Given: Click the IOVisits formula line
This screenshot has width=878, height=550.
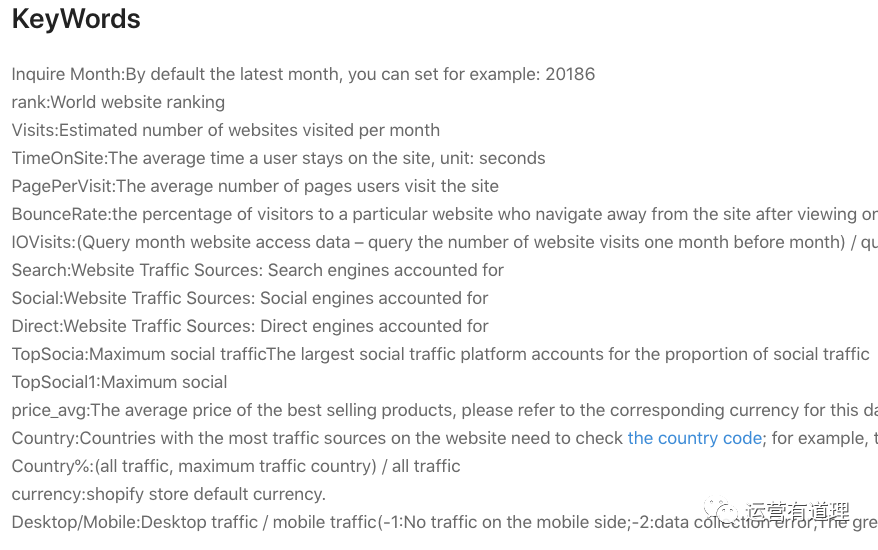Looking at the screenshot, I should pyautogui.click(x=440, y=242).
